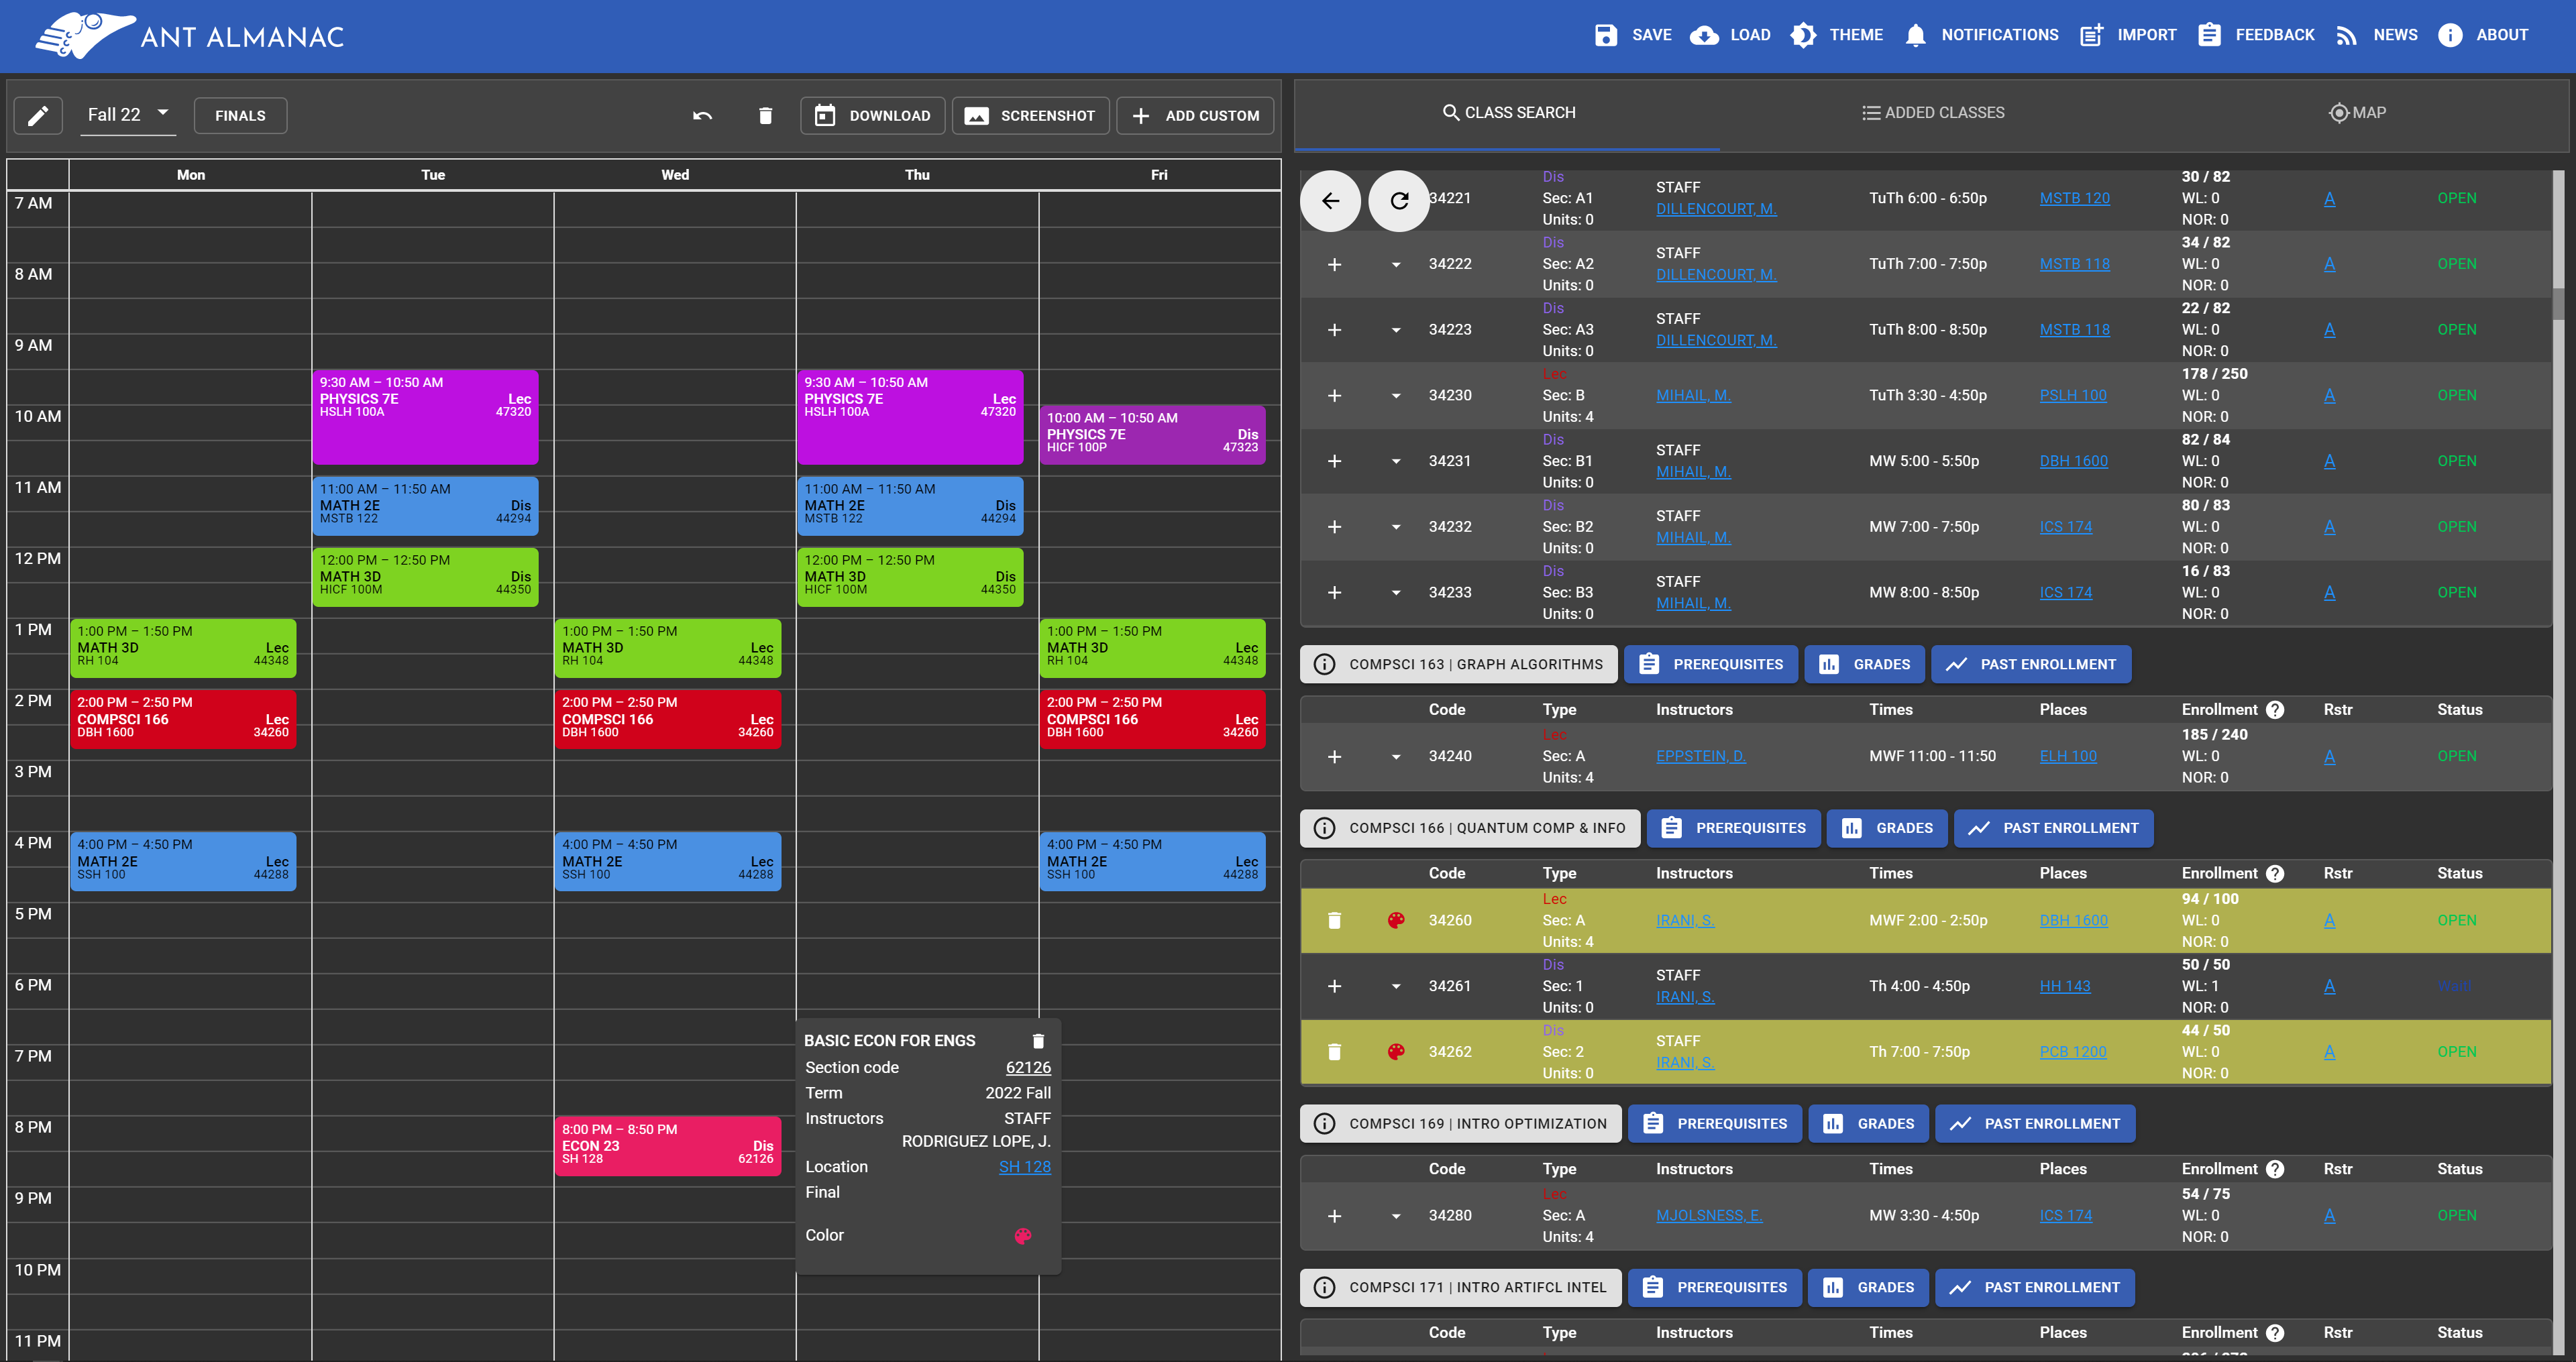
Task: Expand add options arrow for section 34230
Action: (x=1396, y=396)
